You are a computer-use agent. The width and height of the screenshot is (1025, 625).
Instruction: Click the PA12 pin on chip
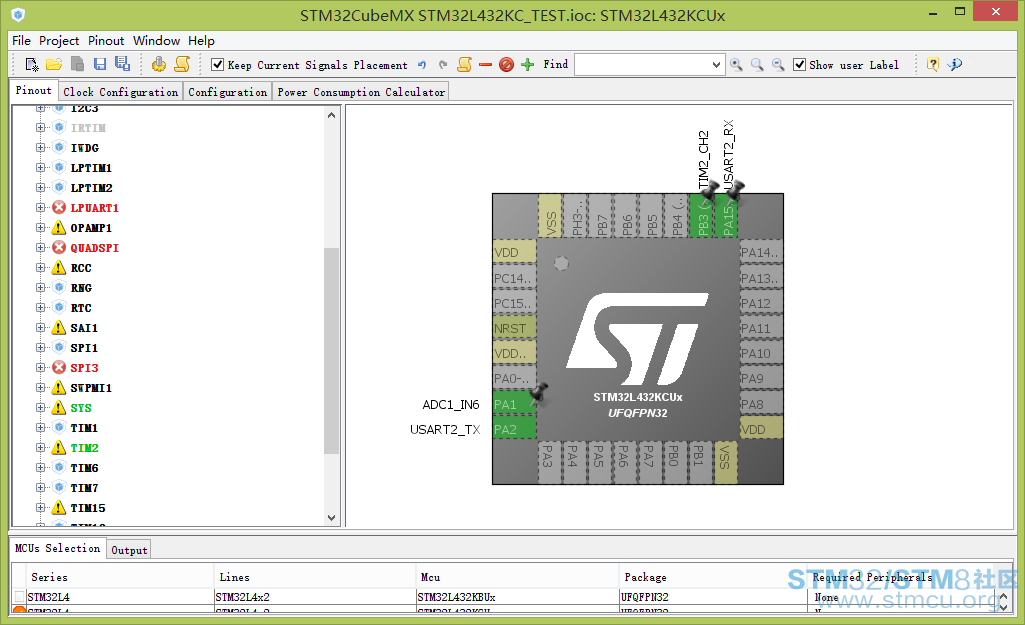[x=762, y=303]
